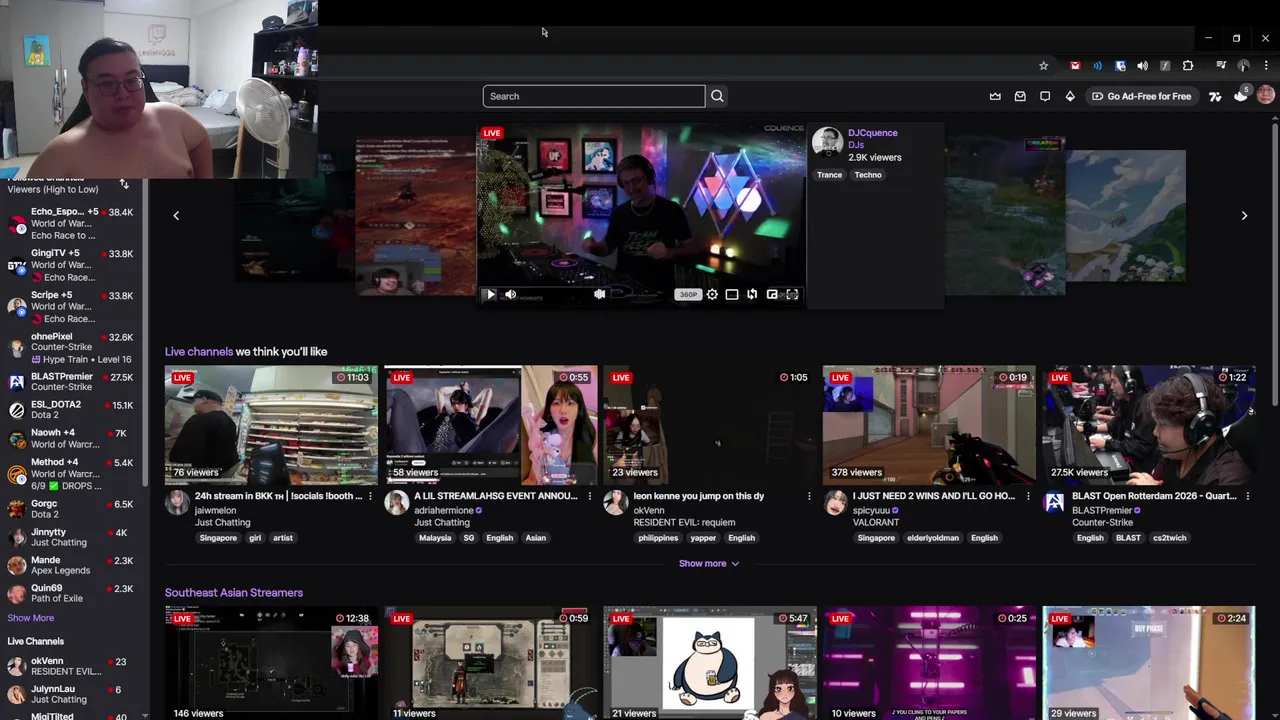Select the elderlyoldman tag

932,538
